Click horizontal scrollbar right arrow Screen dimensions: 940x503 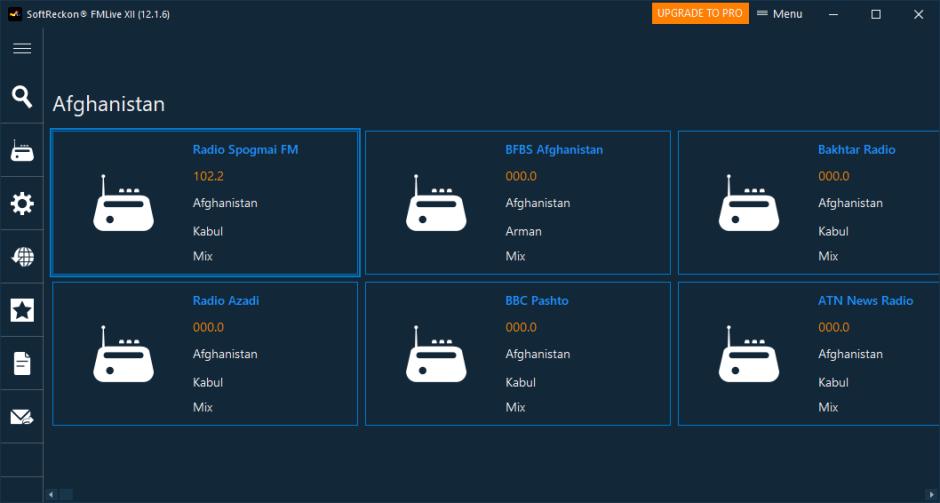click(930, 495)
